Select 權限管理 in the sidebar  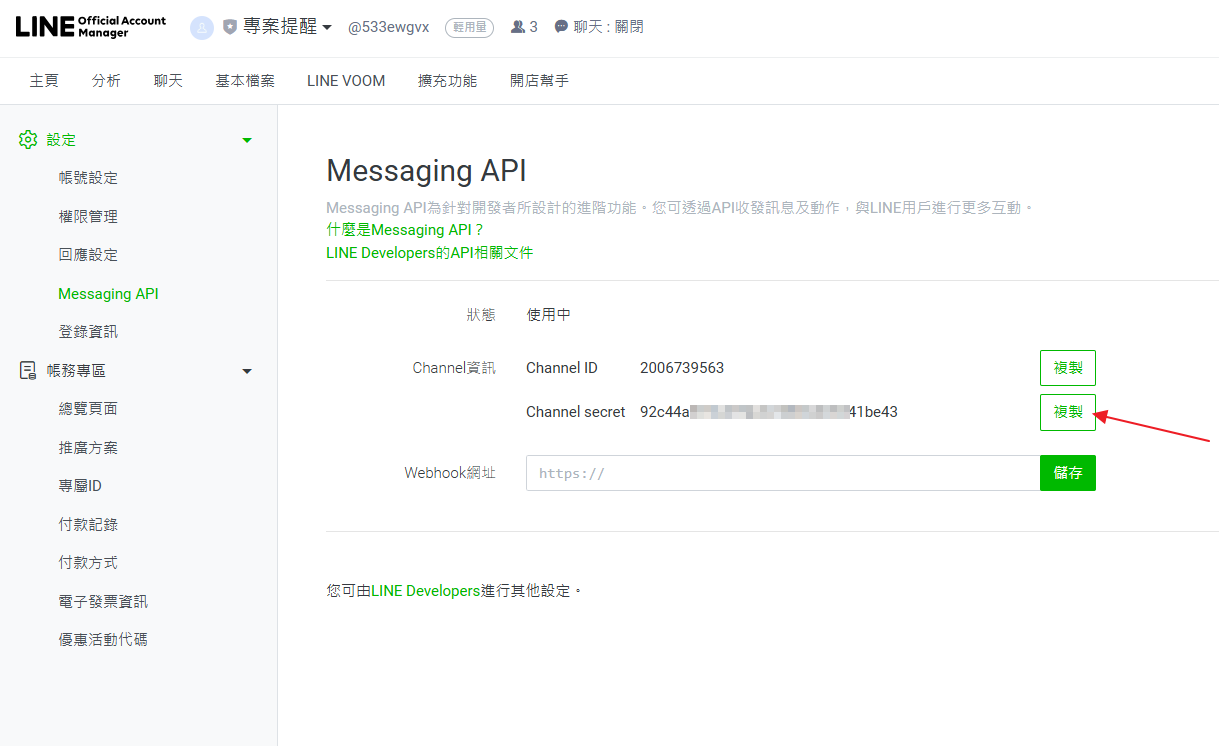coord(88,217)
